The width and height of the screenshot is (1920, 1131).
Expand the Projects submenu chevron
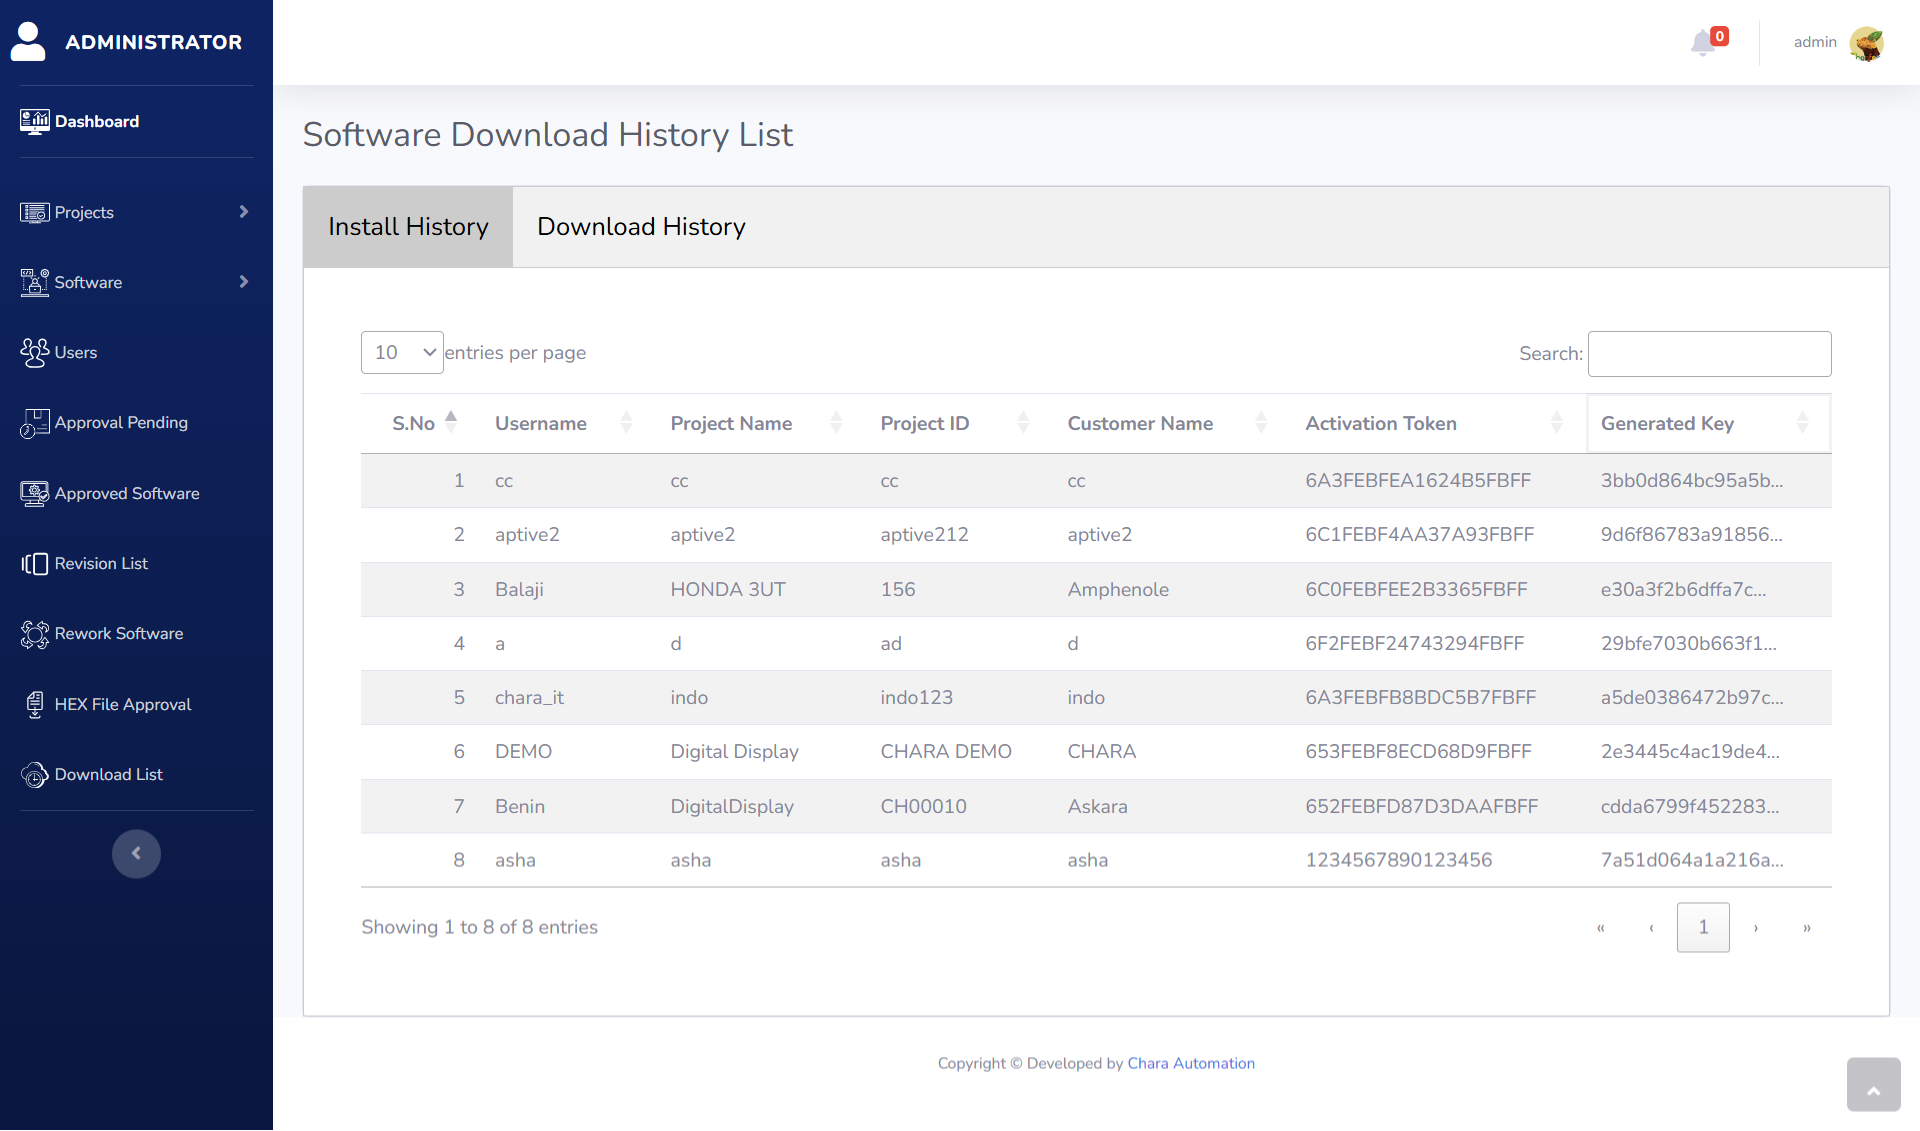click(243, 212)
